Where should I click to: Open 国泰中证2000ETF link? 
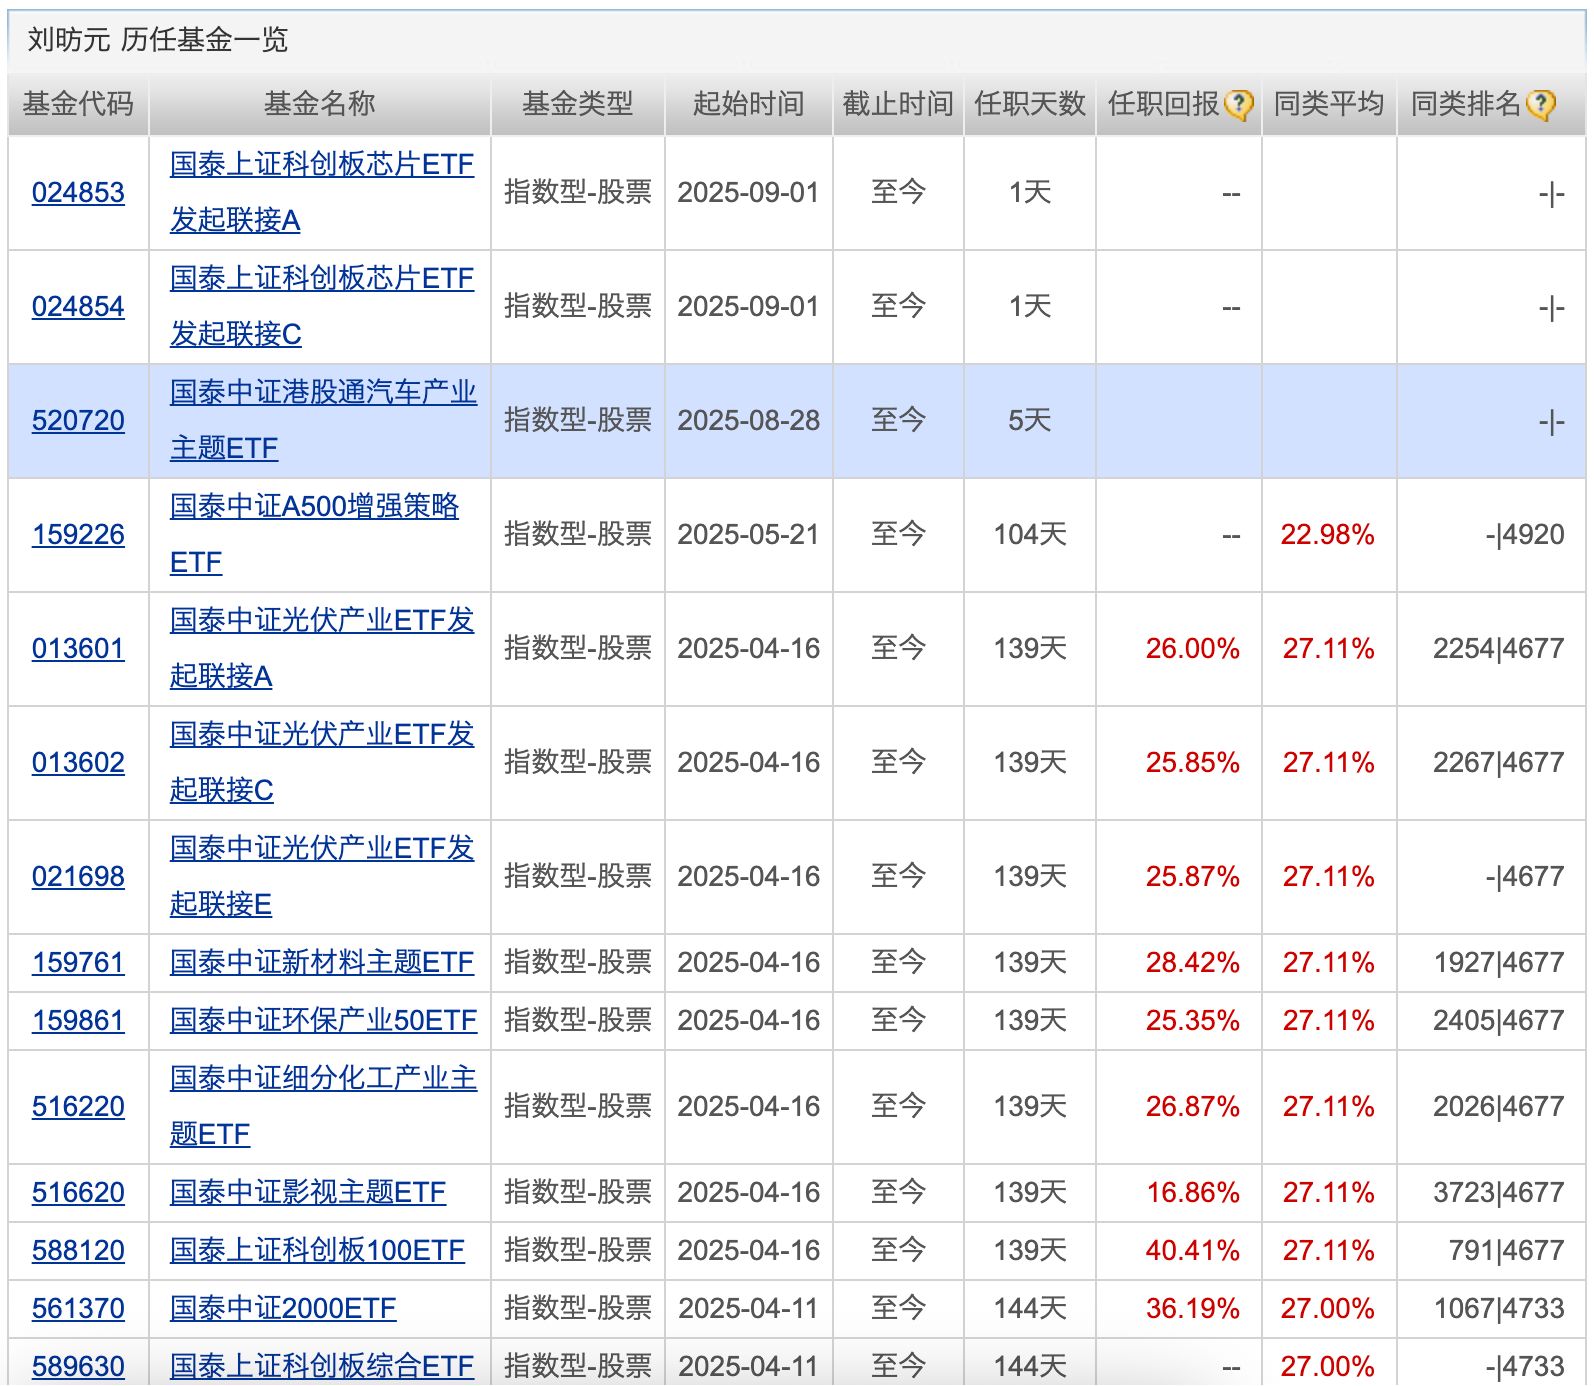pyautogui.click(x=283, y=1308)
